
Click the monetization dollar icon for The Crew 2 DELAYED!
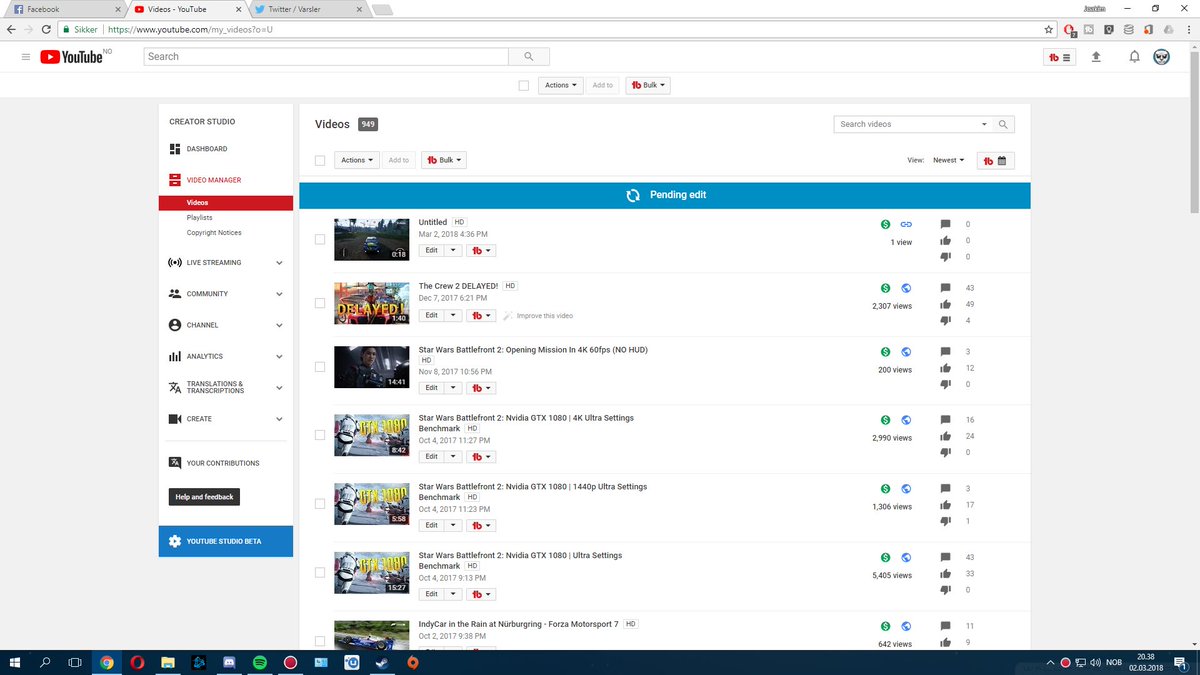click(885, 288)
